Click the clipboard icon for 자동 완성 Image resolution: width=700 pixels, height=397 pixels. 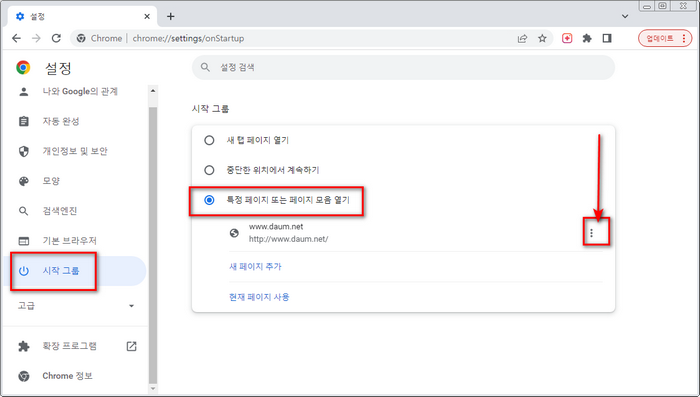coord(24,121)
